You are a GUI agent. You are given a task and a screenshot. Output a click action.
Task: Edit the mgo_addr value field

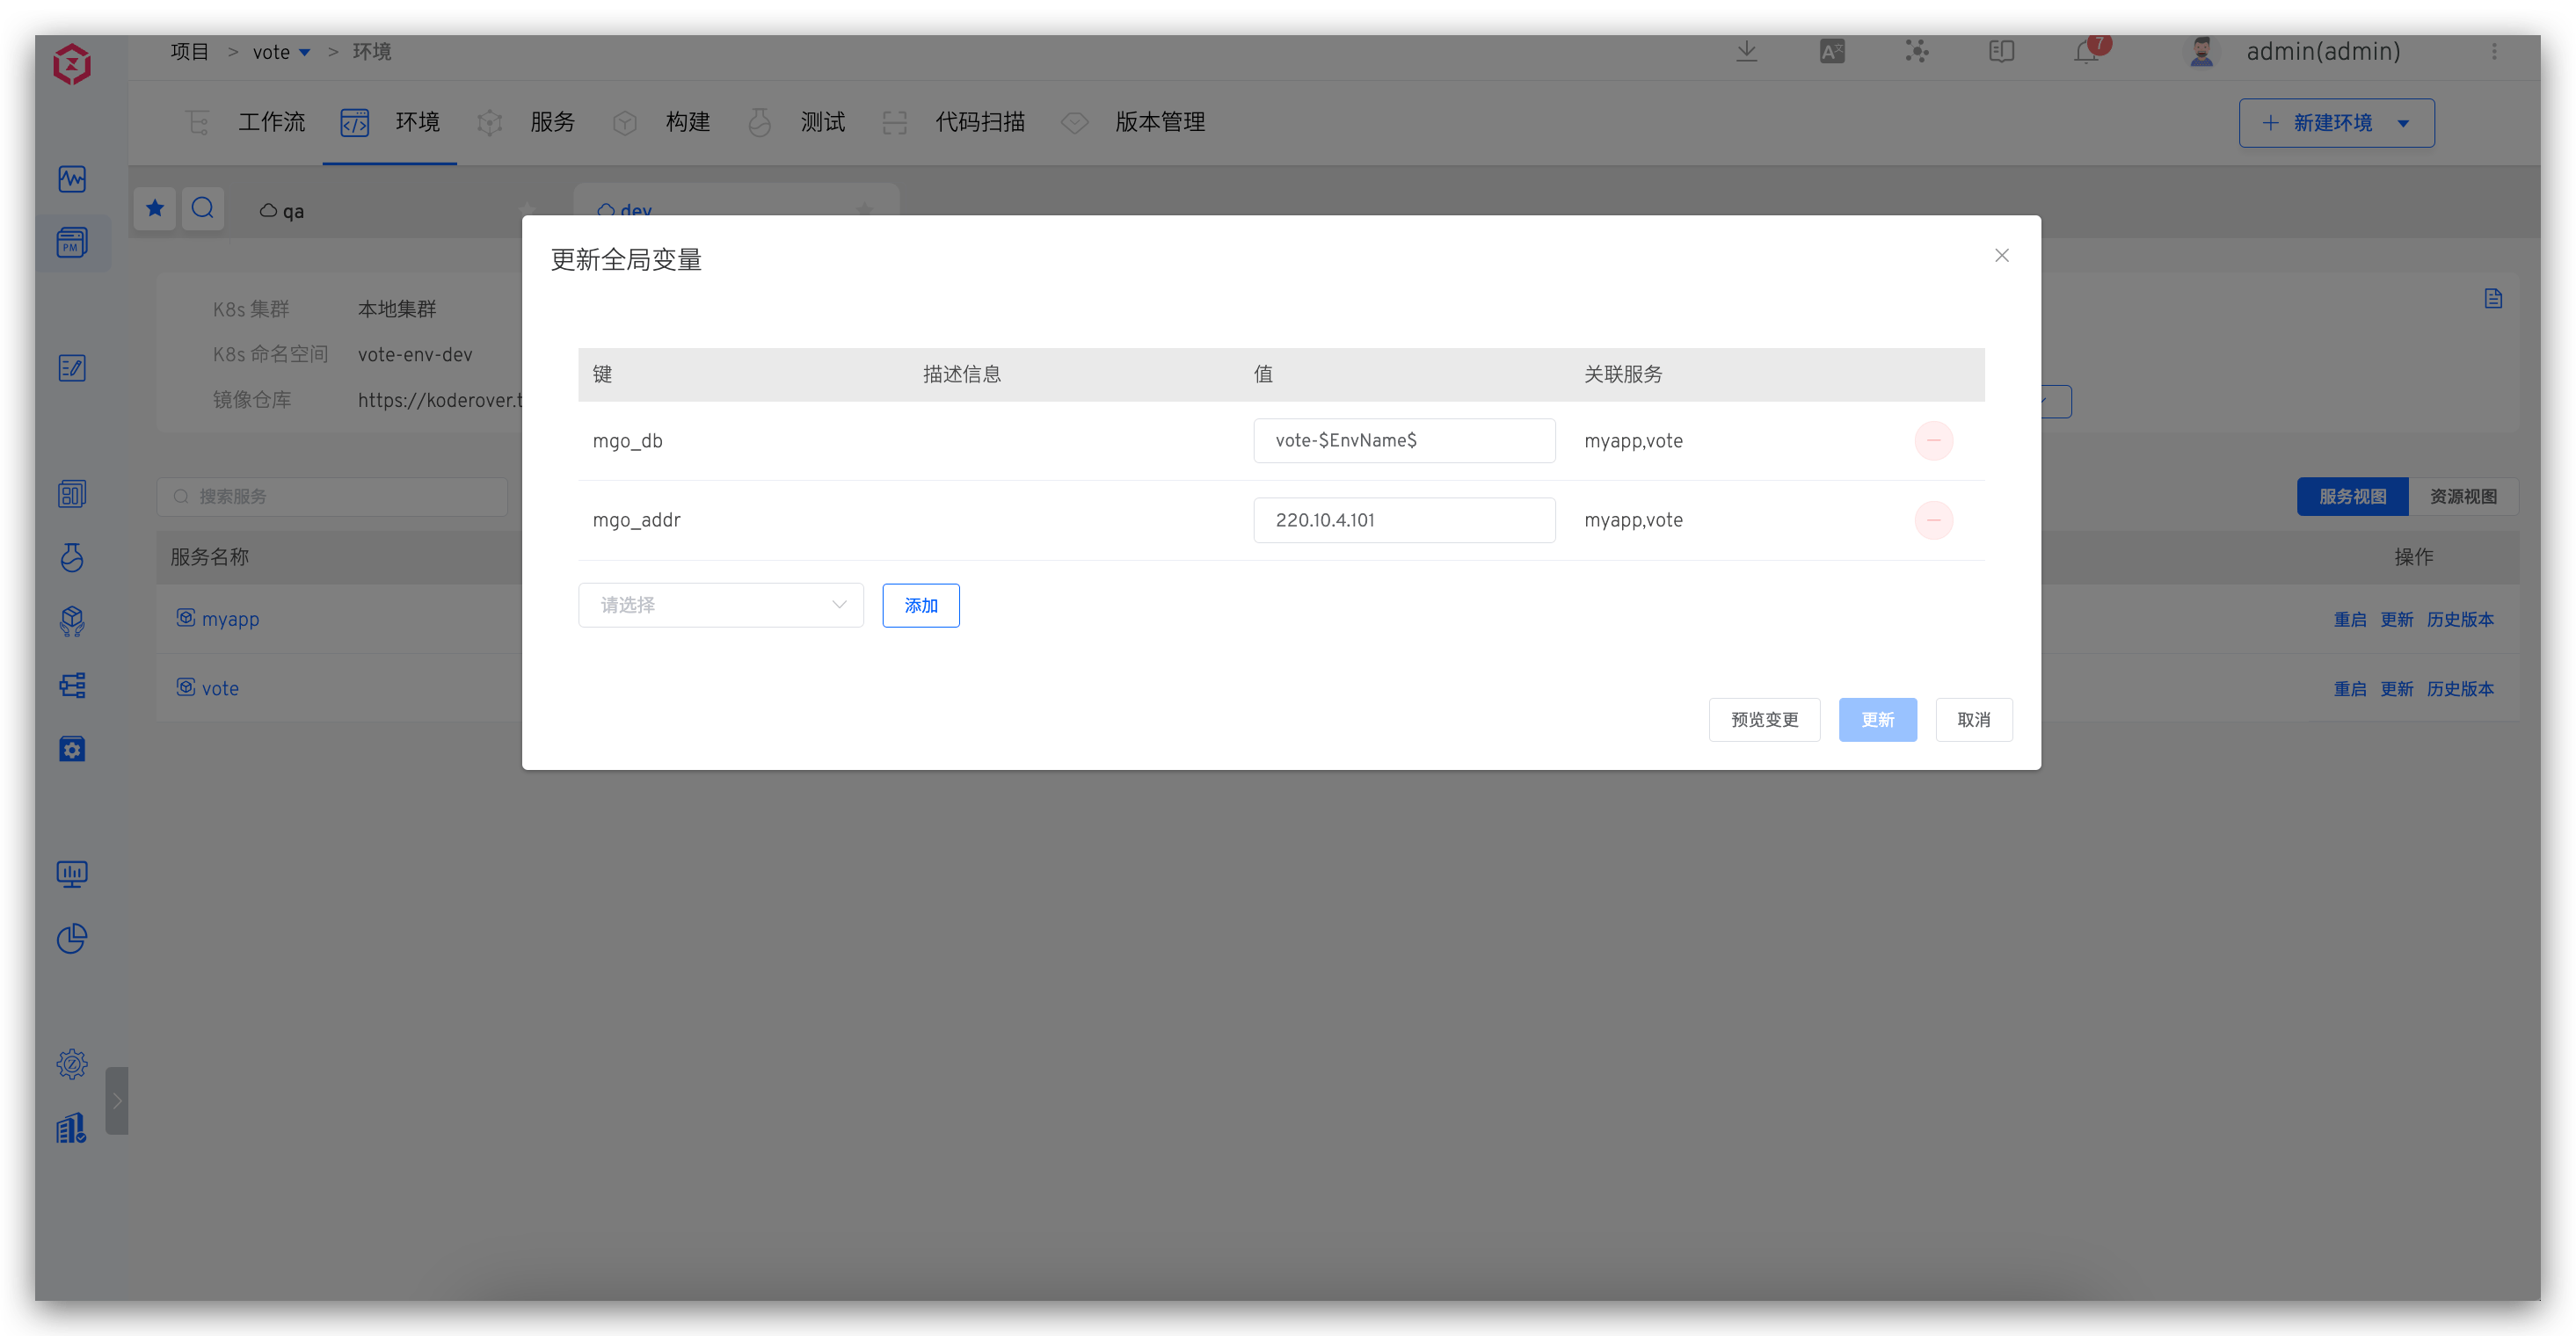[1405, 520]
